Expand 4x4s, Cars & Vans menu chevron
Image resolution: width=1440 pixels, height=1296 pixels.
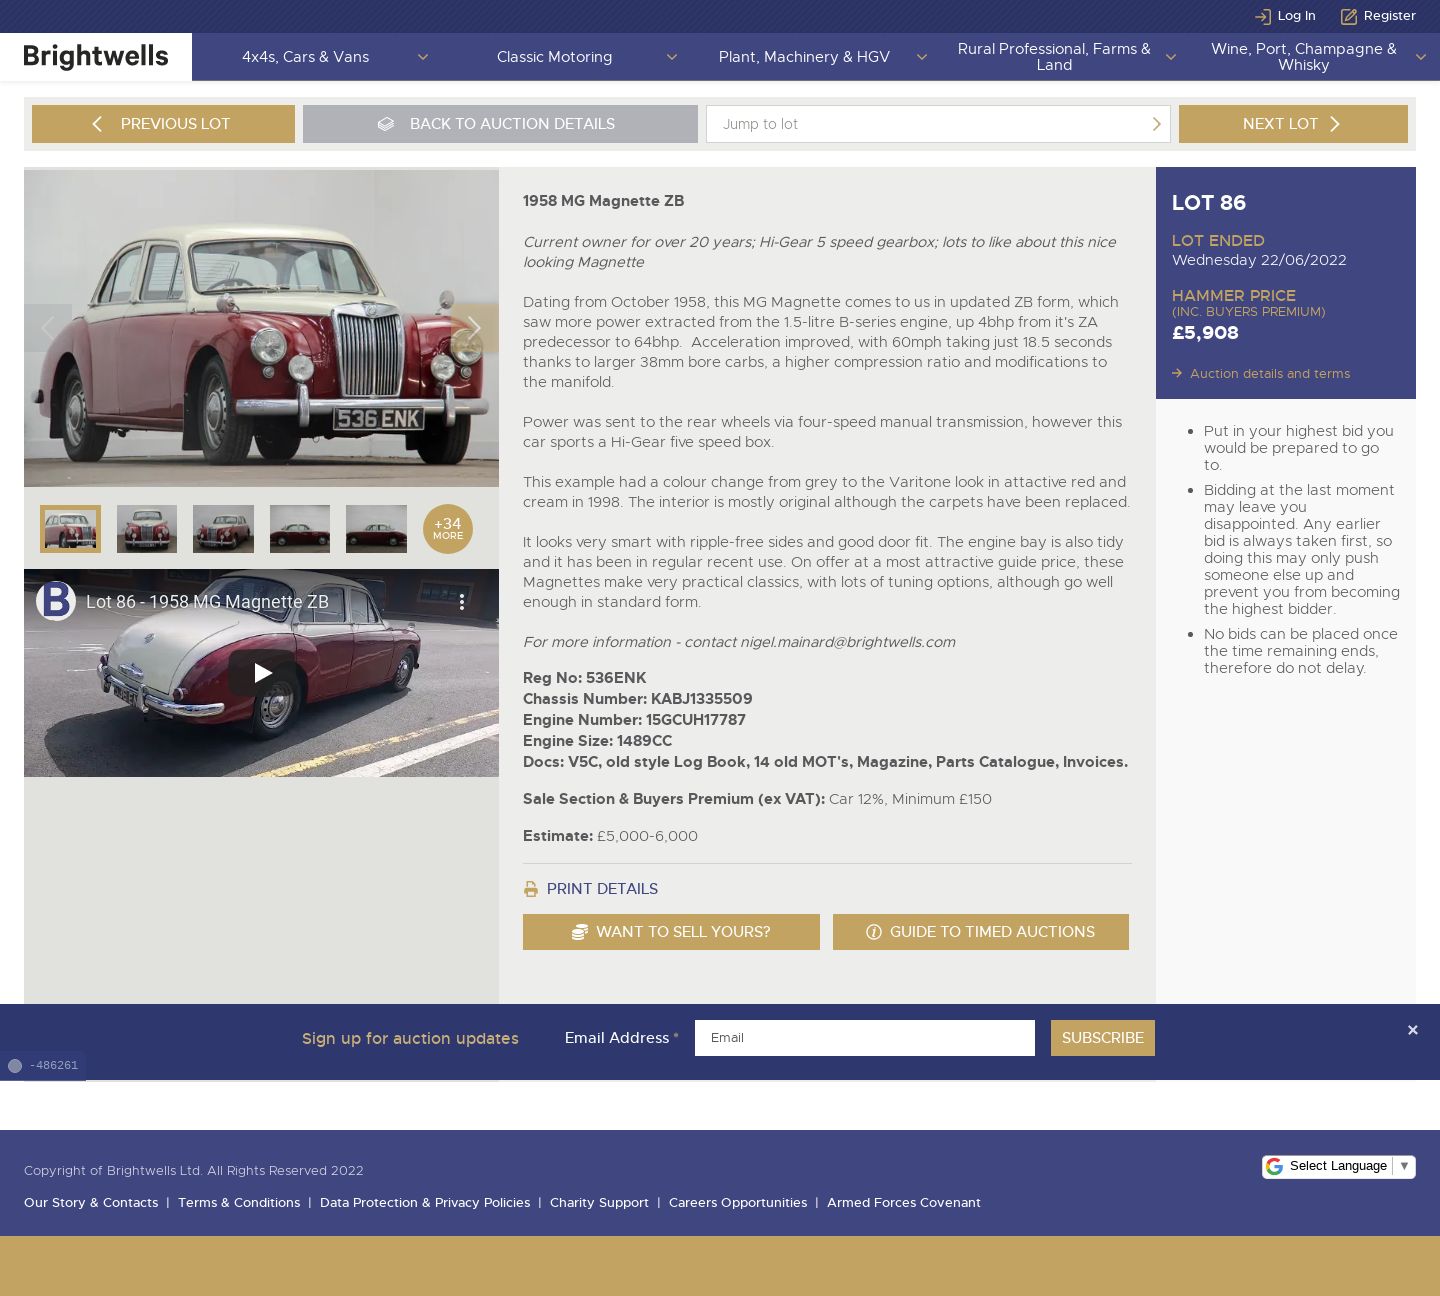tap(423, 57)
